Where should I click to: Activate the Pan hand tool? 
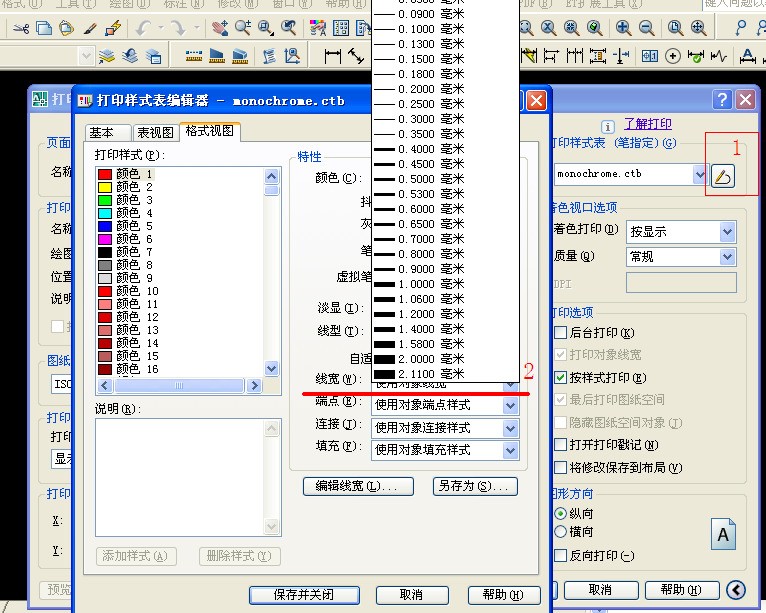coord(220,28)
